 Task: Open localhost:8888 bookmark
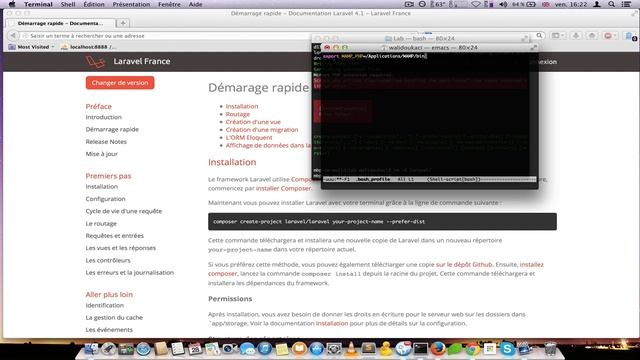[88, 47]
